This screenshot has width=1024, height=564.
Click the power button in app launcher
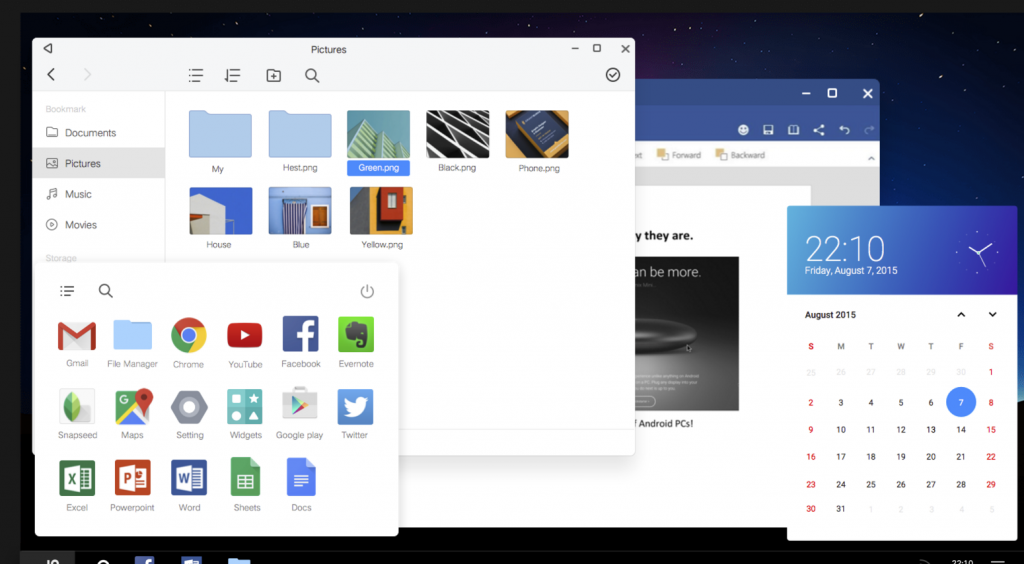coord(368,291)
